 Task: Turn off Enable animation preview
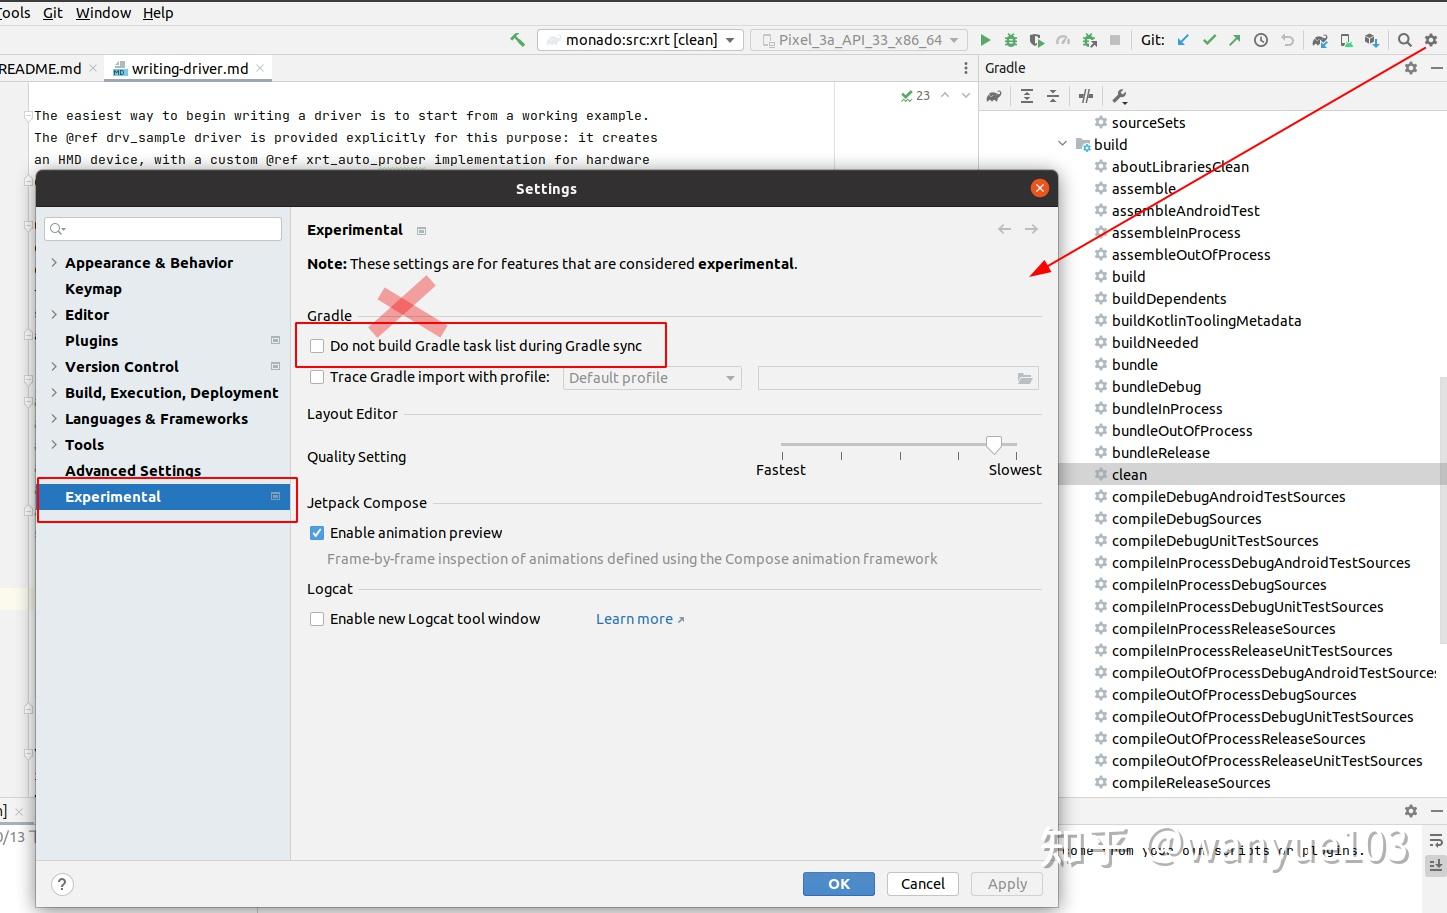pyautogui.click(x=317, y=533)
